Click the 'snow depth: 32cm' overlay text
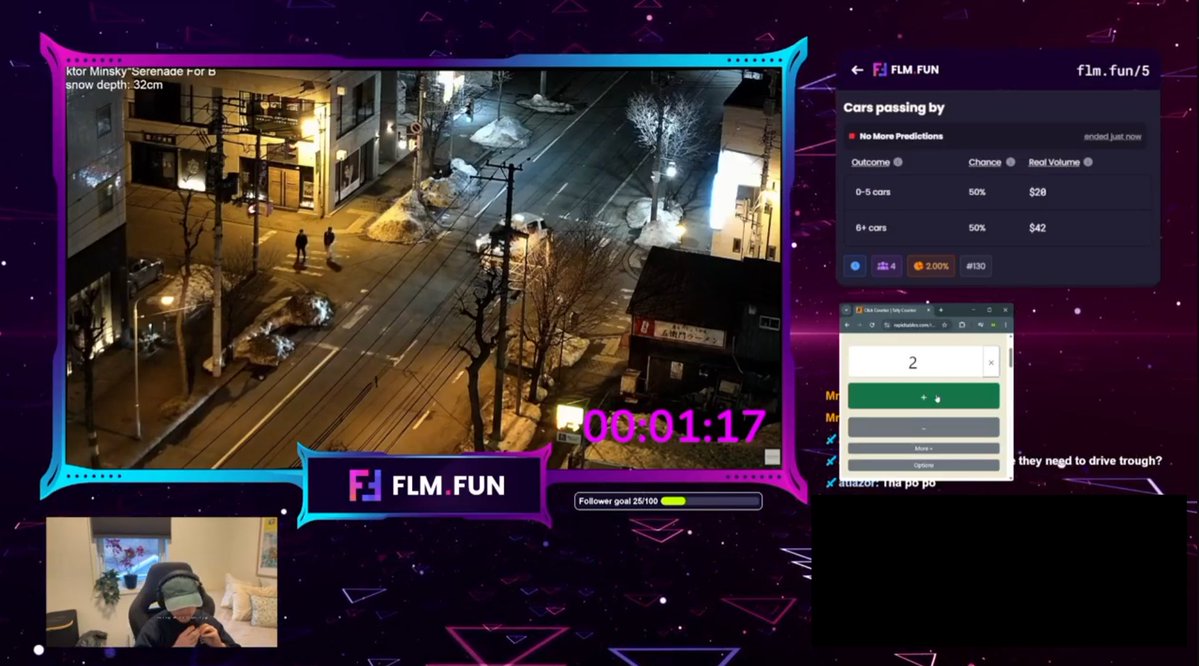This screenshot has width=1199, height=666. tap(115, 85)
